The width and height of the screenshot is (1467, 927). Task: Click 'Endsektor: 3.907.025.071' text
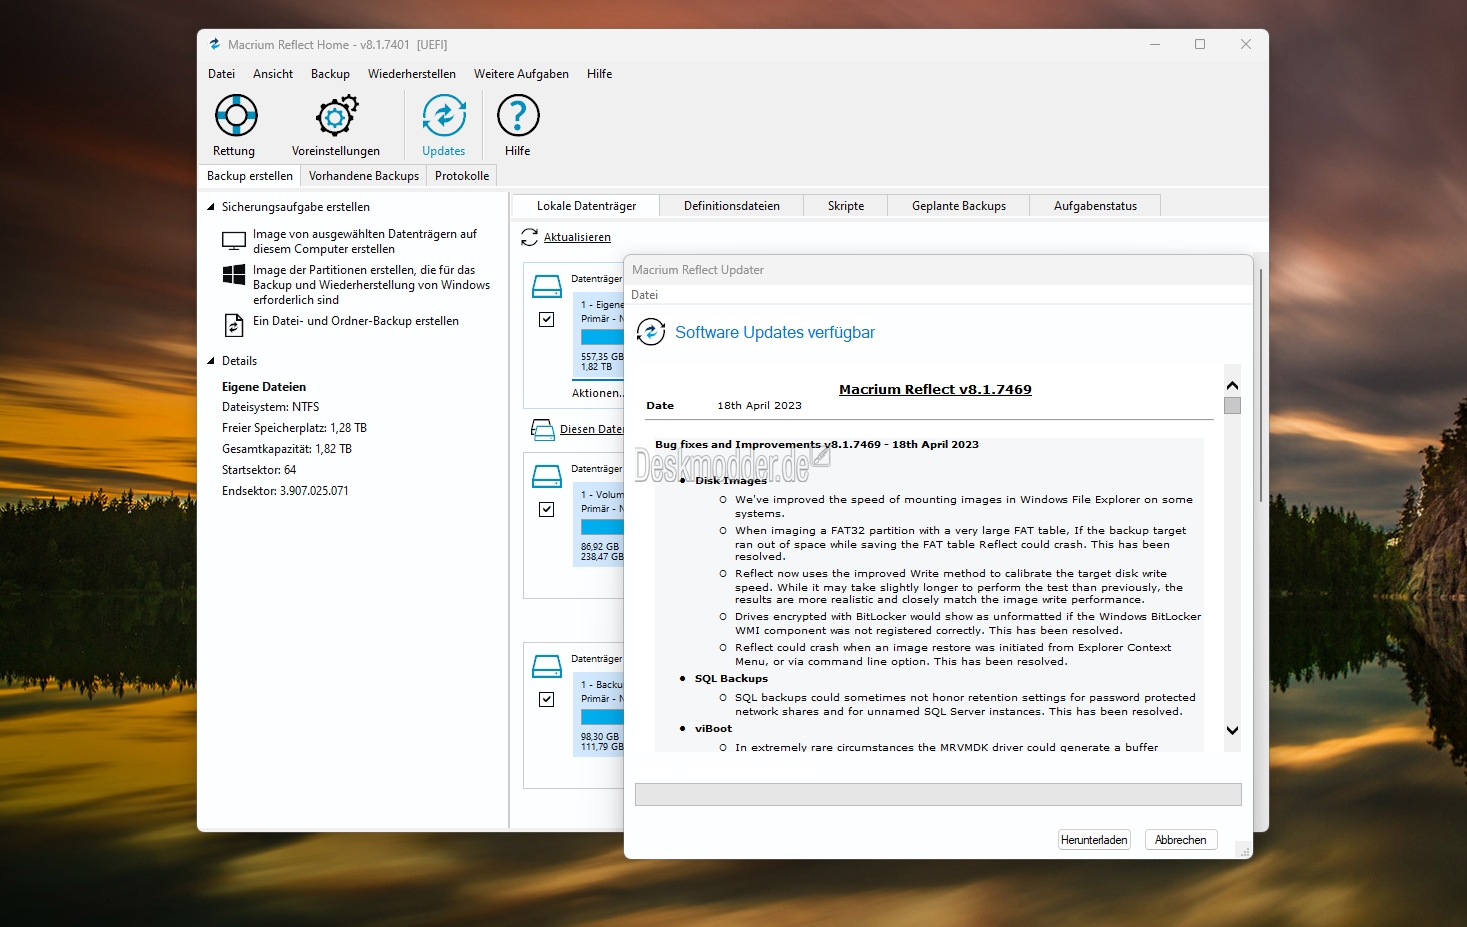point(285,491)
